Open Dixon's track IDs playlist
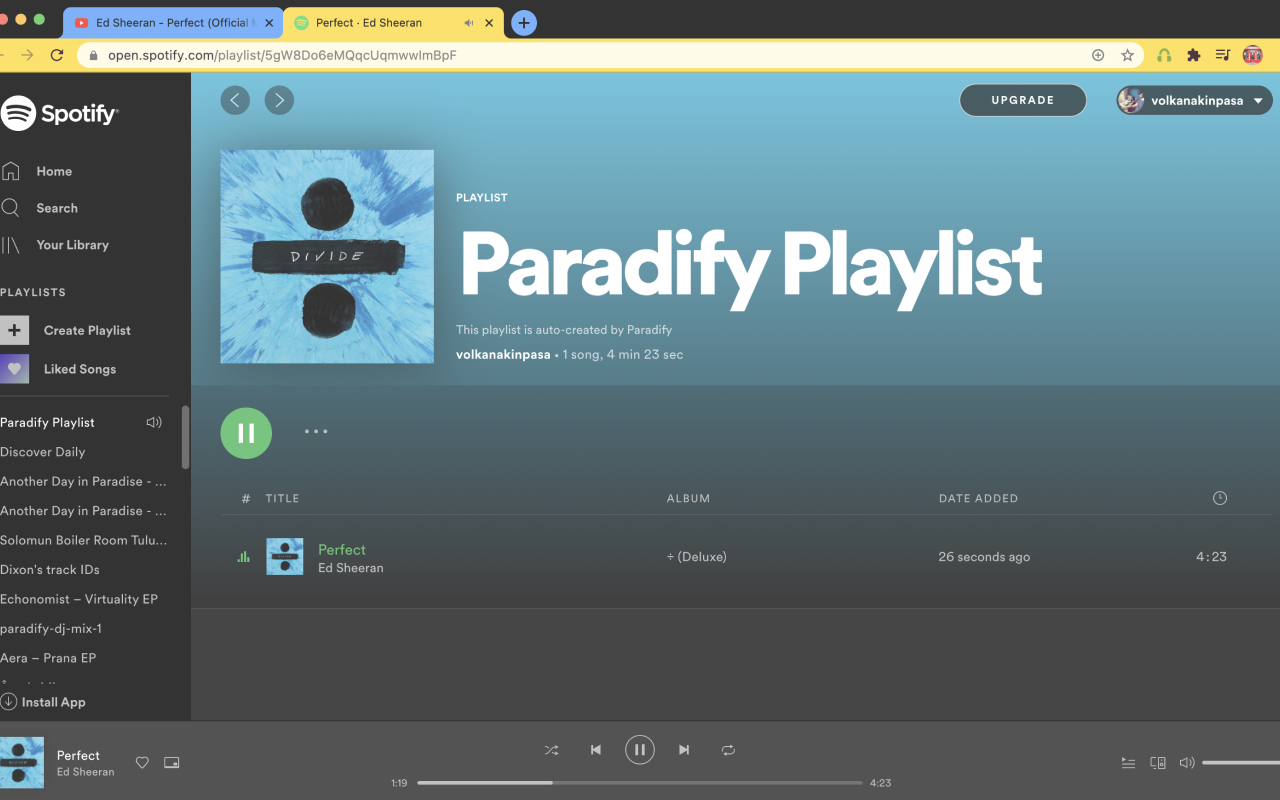The width and height of the screenshot is (1280, 800). pyautogui.click(x=50, y=570)
